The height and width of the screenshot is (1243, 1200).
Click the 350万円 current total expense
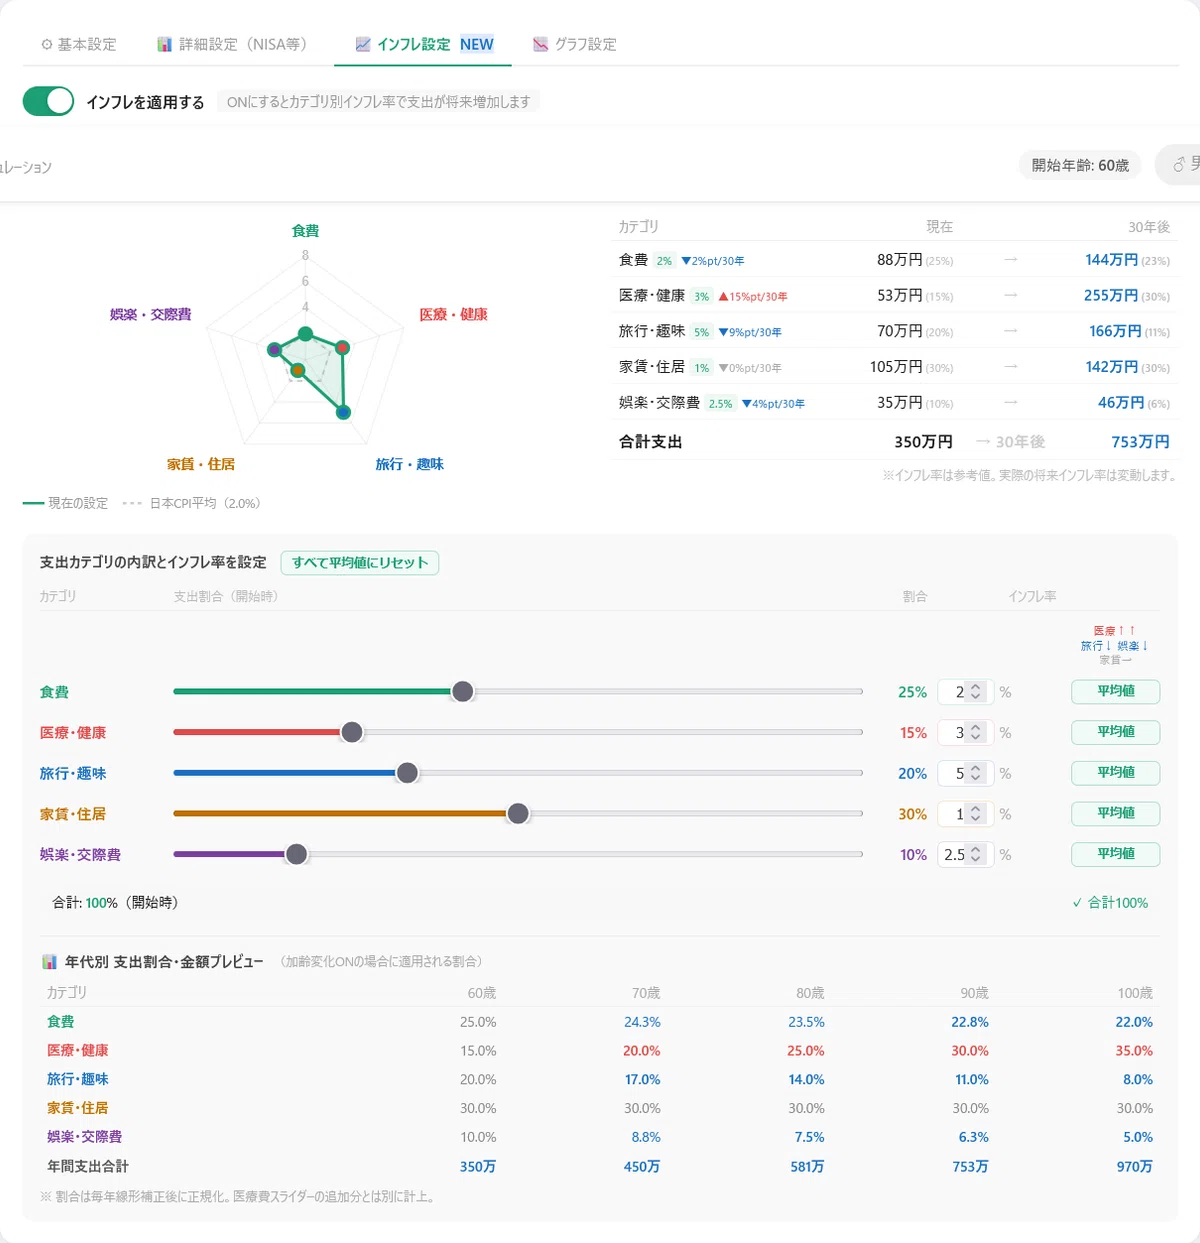923,441
